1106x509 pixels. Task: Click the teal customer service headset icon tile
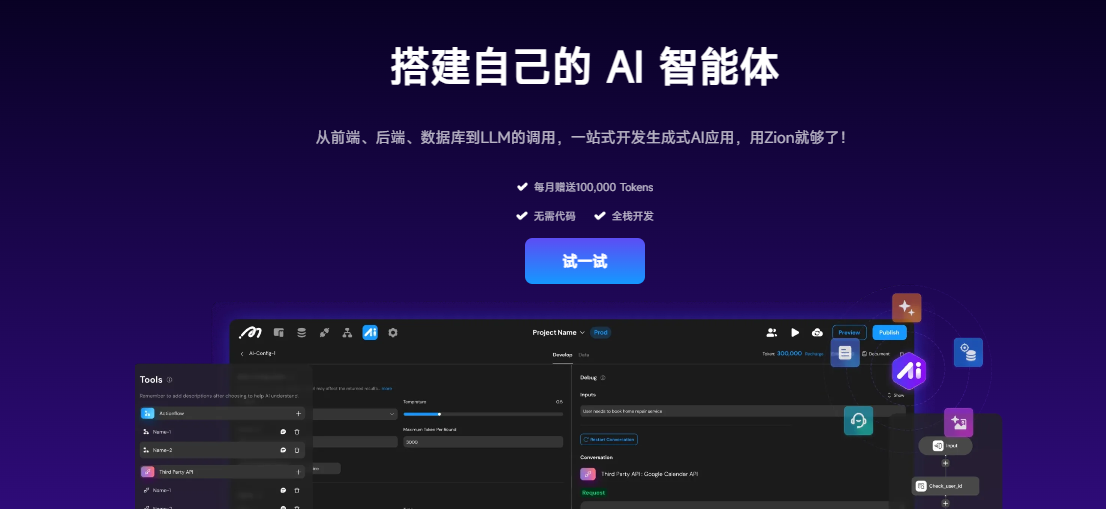click(858, 421)
